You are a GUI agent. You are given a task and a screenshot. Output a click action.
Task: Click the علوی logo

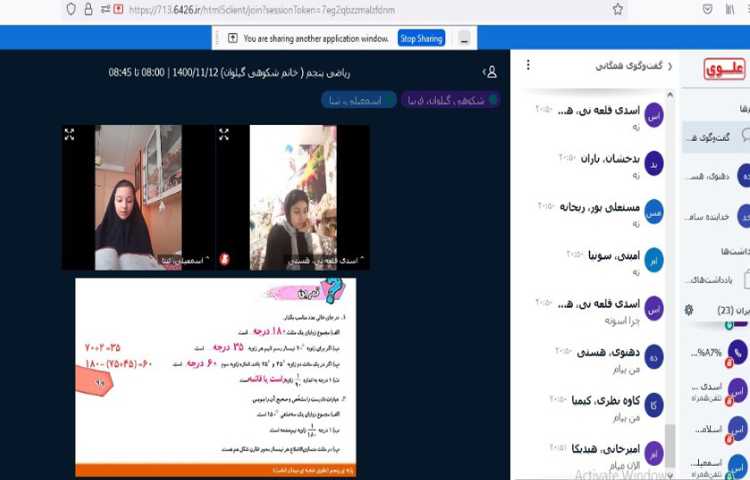point(724,69)
